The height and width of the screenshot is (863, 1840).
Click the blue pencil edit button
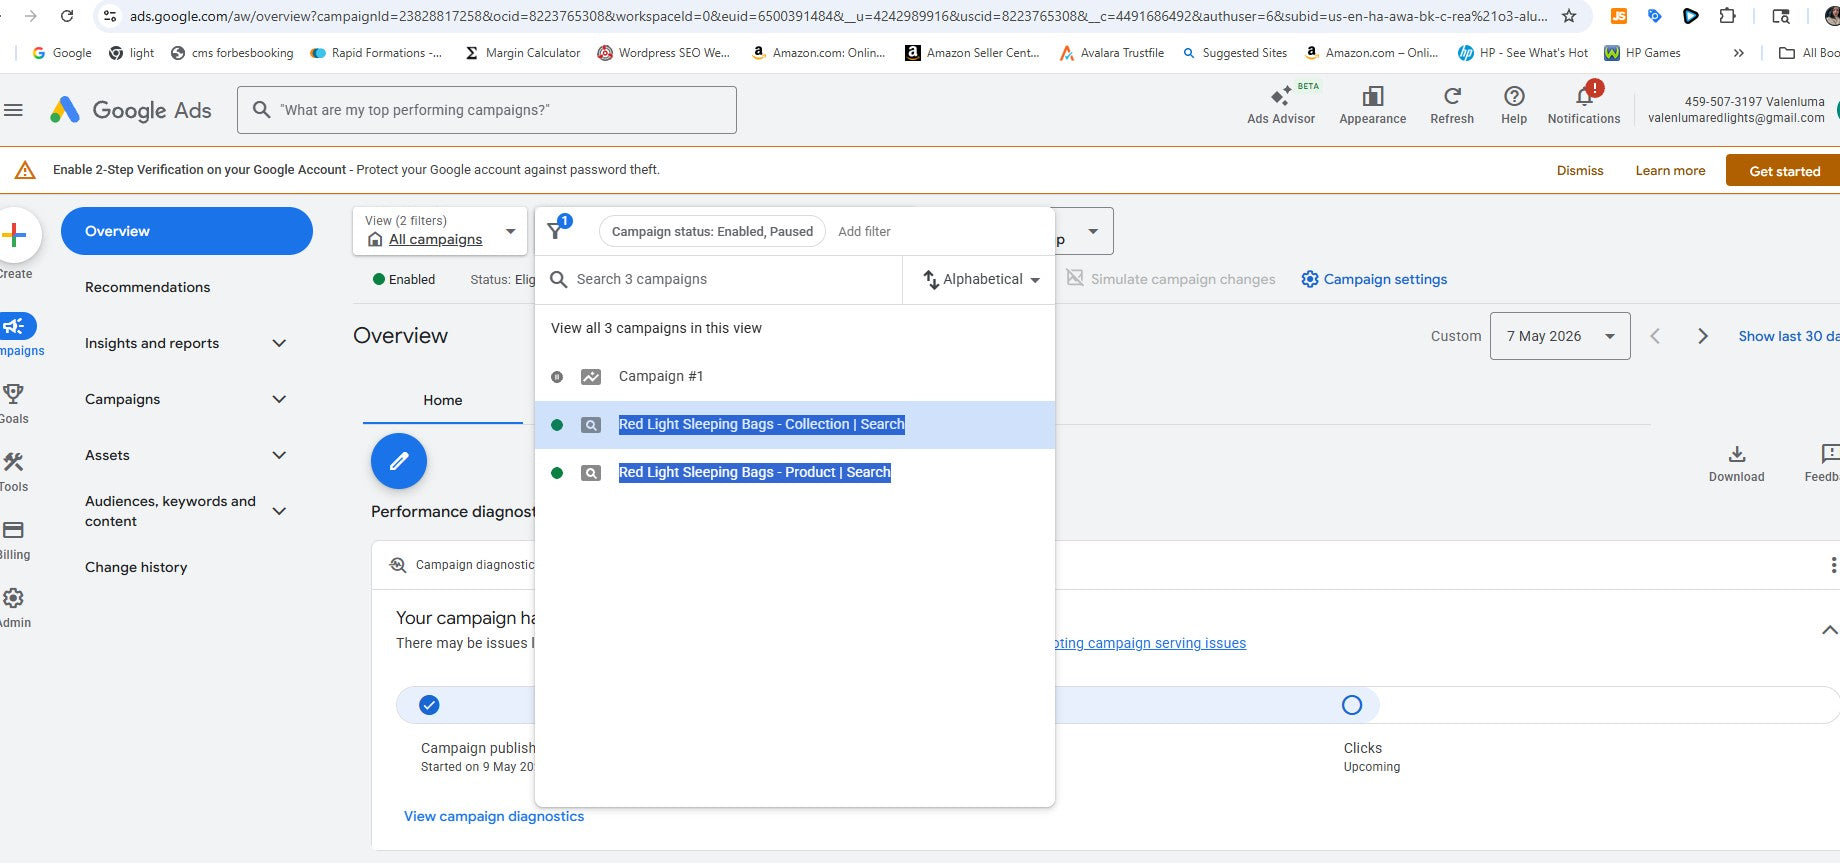(399, 461)
